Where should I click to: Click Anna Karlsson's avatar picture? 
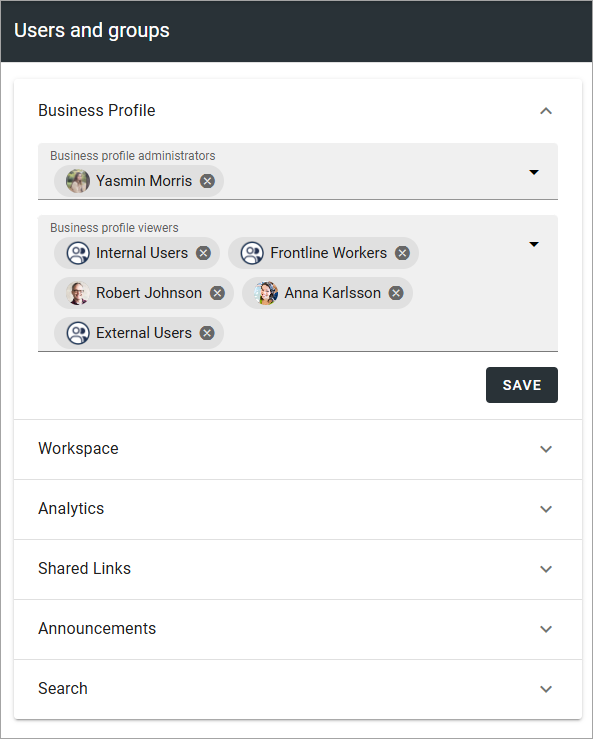click(266, 293)
